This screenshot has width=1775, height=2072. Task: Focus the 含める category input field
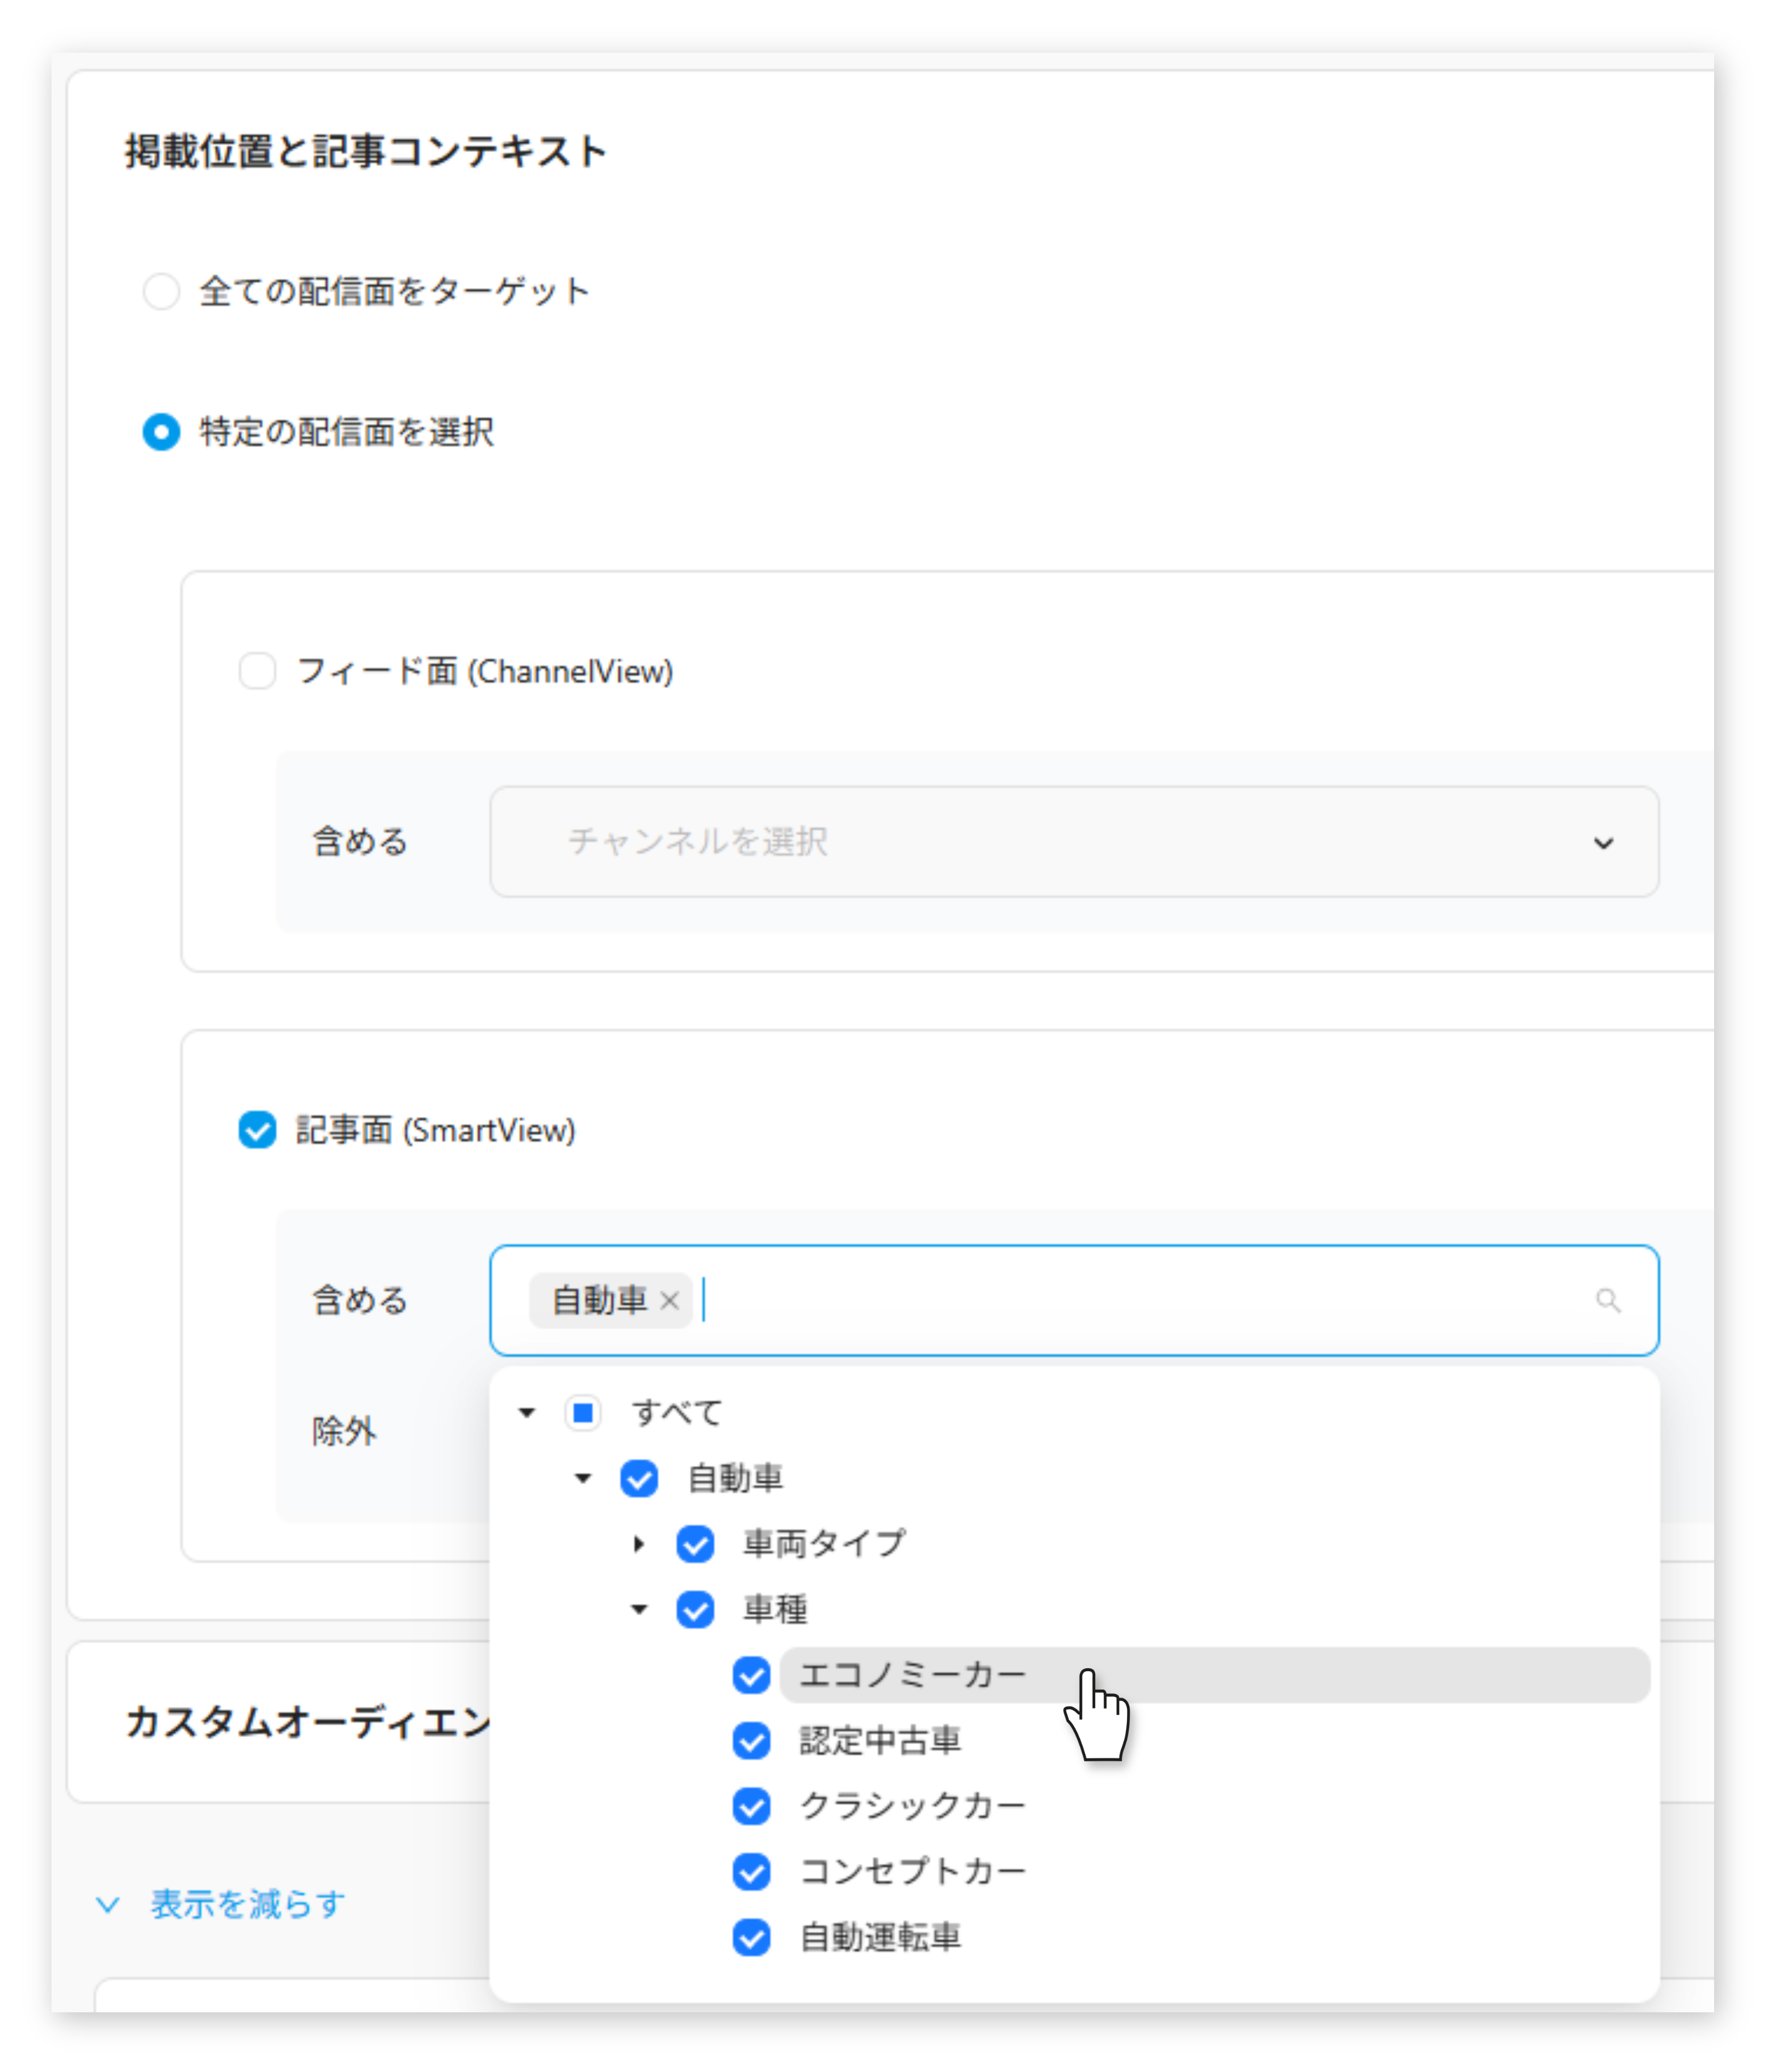(1074, 1300)
